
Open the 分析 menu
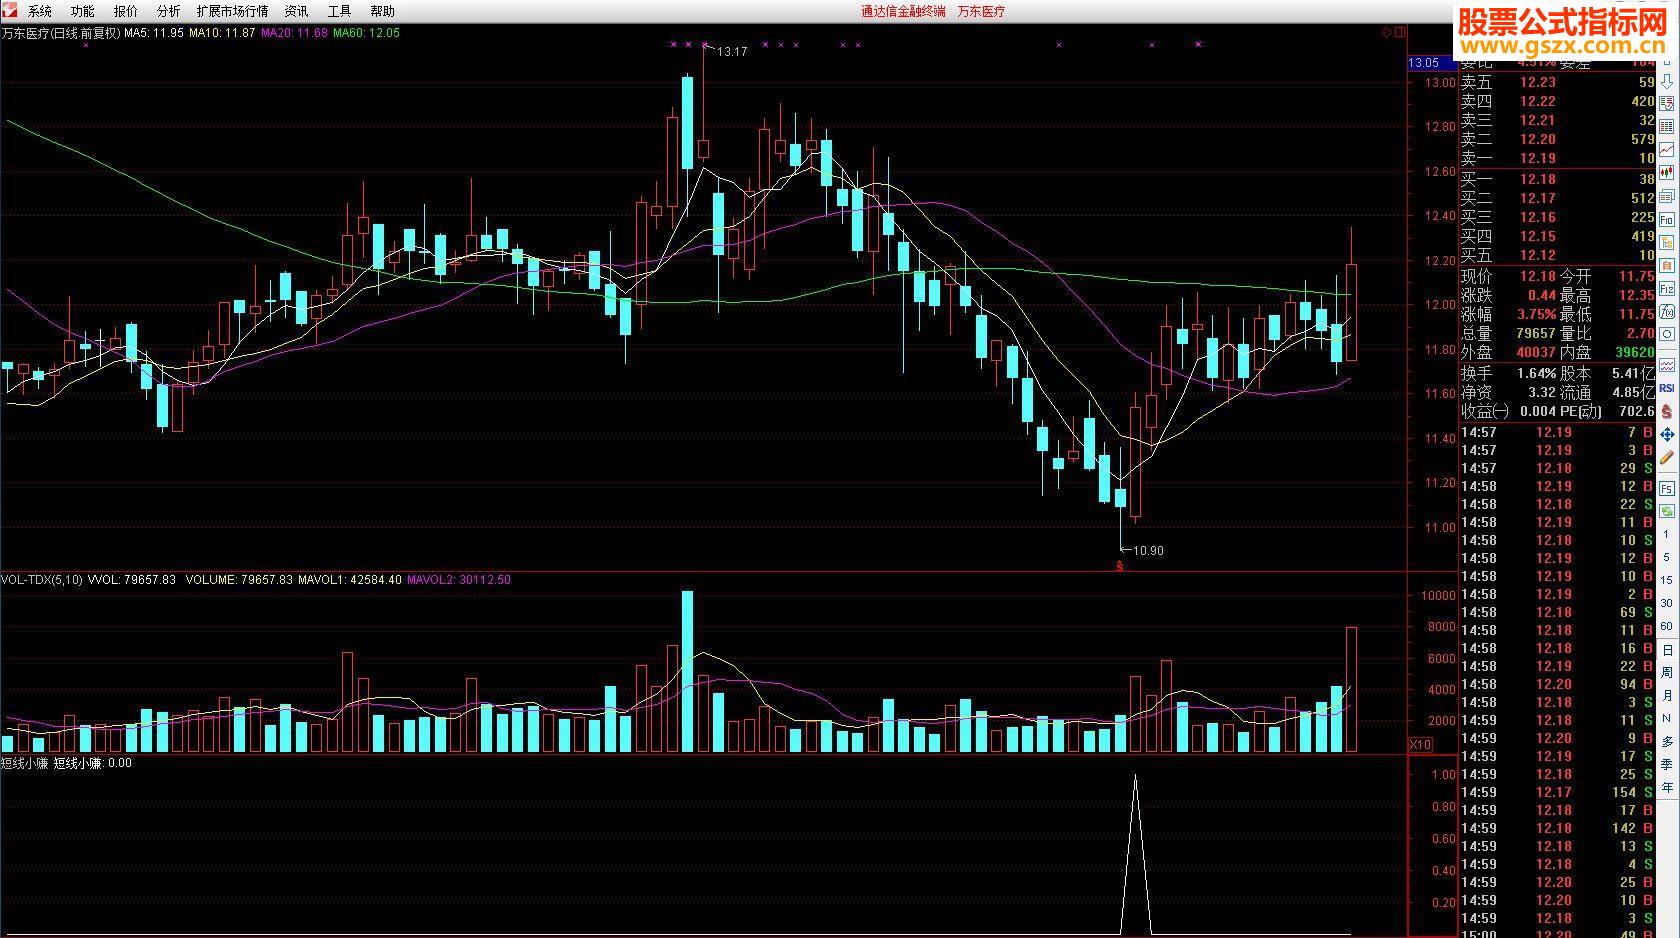(x=169, y=11)
